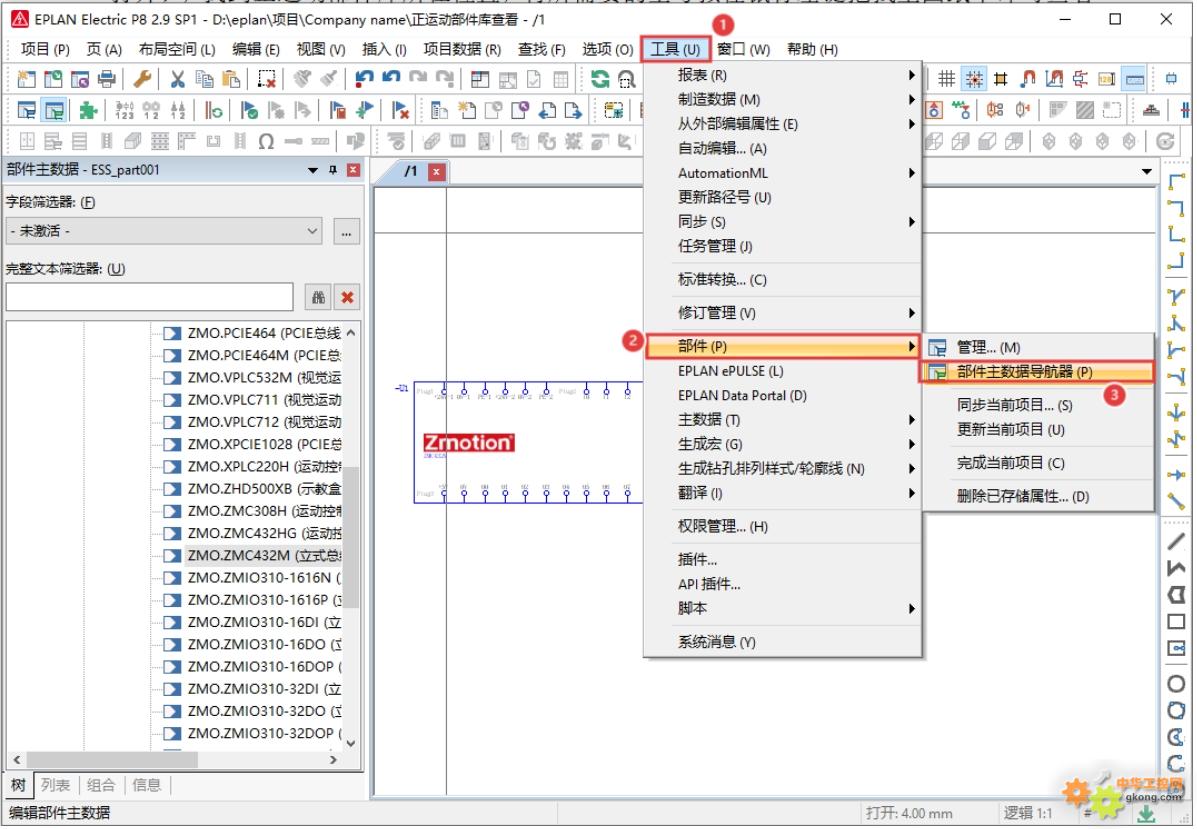The width and height of the screenshot is (1197, 829).
Task: Expand the 主数据 (T) submenu
Action: click(x=783, y=420)
